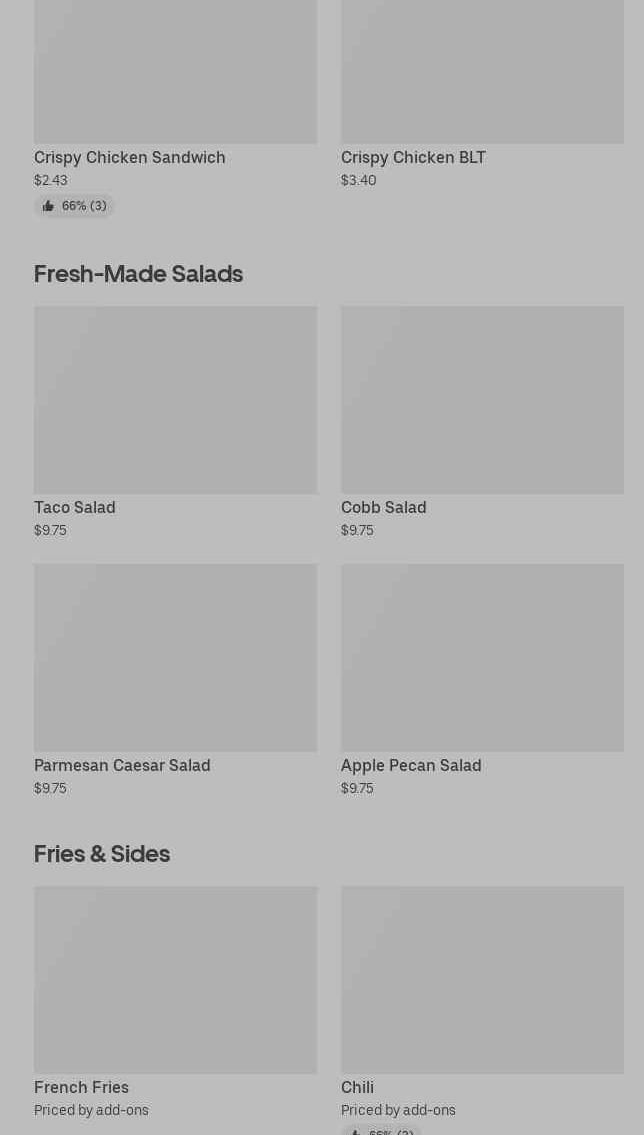Select the Cobb Salad image
644x1135 pixels.
coord(482,400)
